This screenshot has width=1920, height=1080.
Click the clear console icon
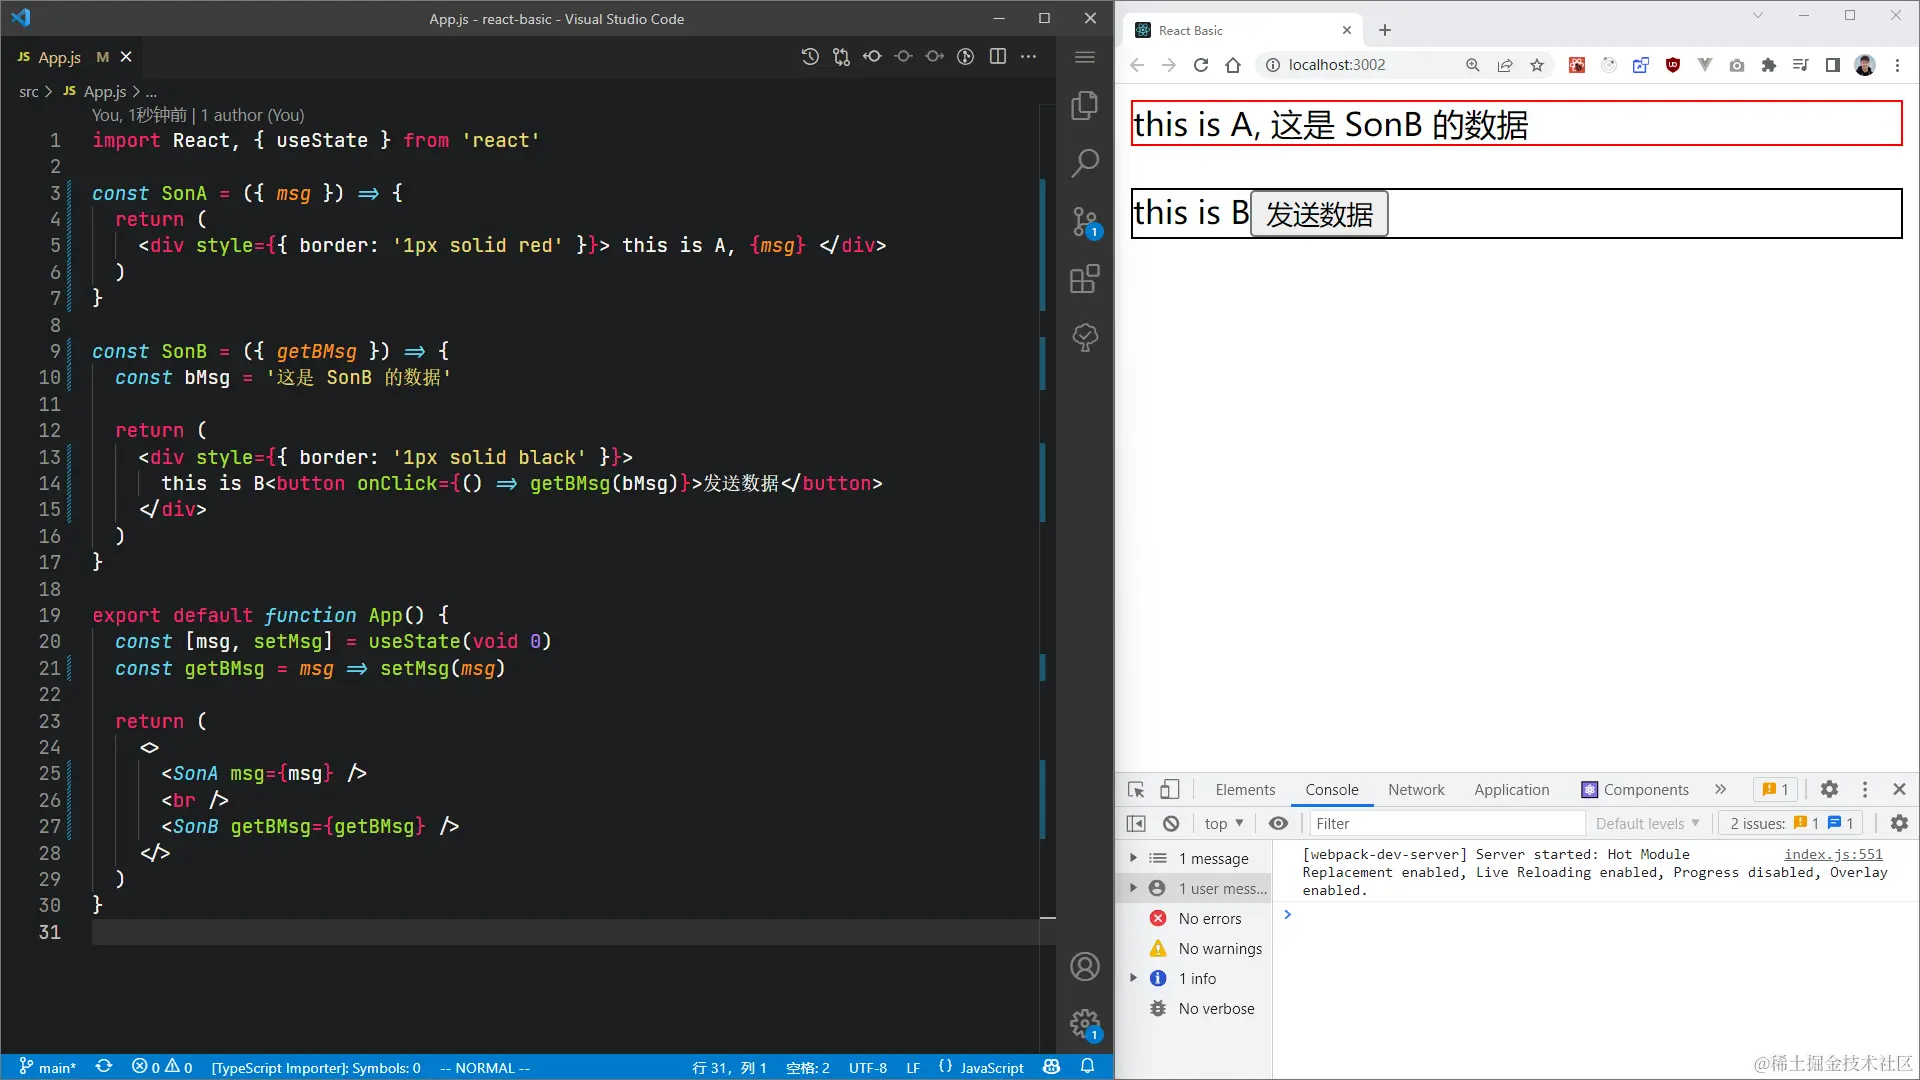click(1170, 823)
